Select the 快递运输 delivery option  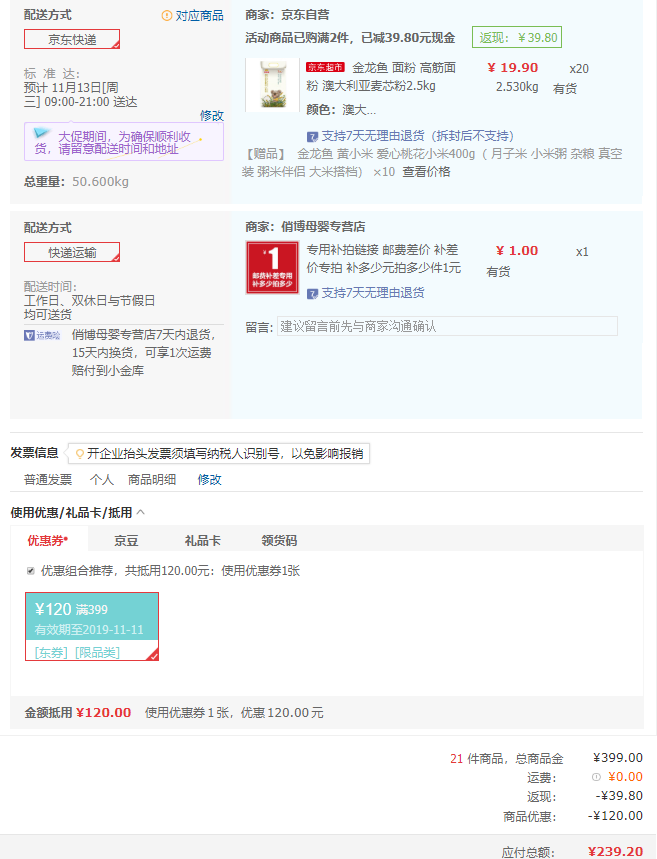tap(72, 252)
